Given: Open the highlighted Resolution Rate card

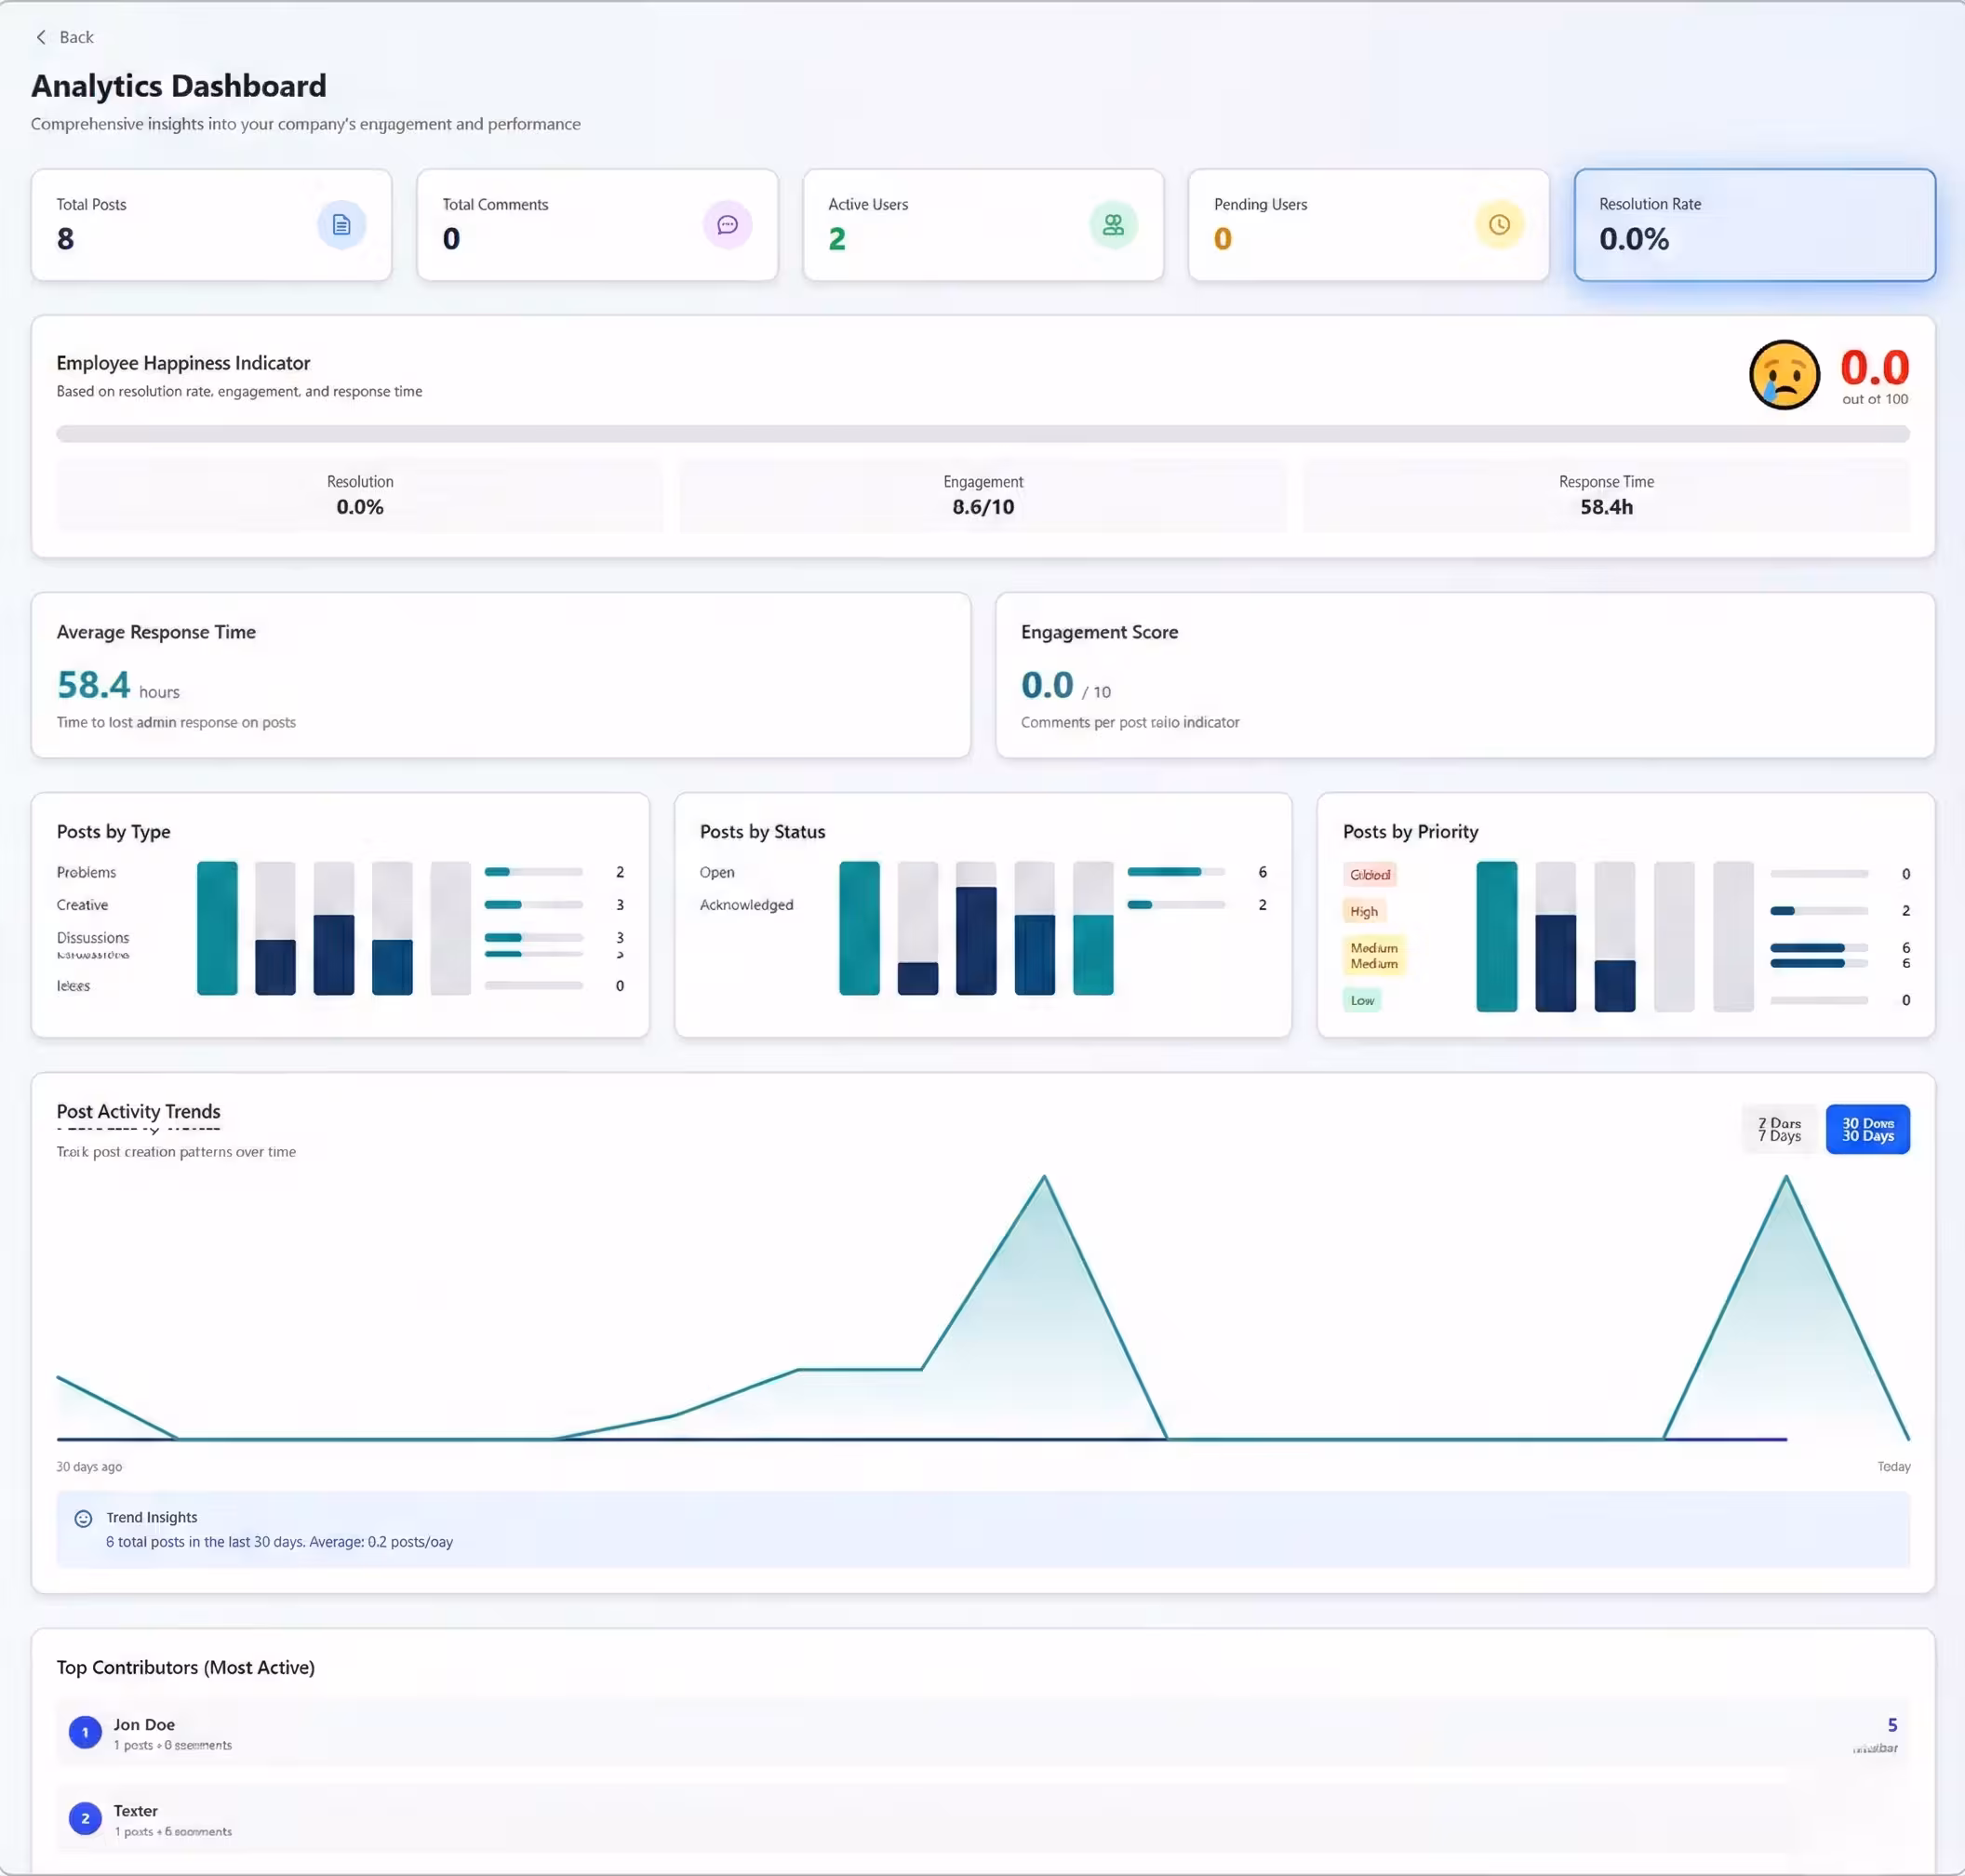Looking at the screenshot, I should coord(1755,225).
